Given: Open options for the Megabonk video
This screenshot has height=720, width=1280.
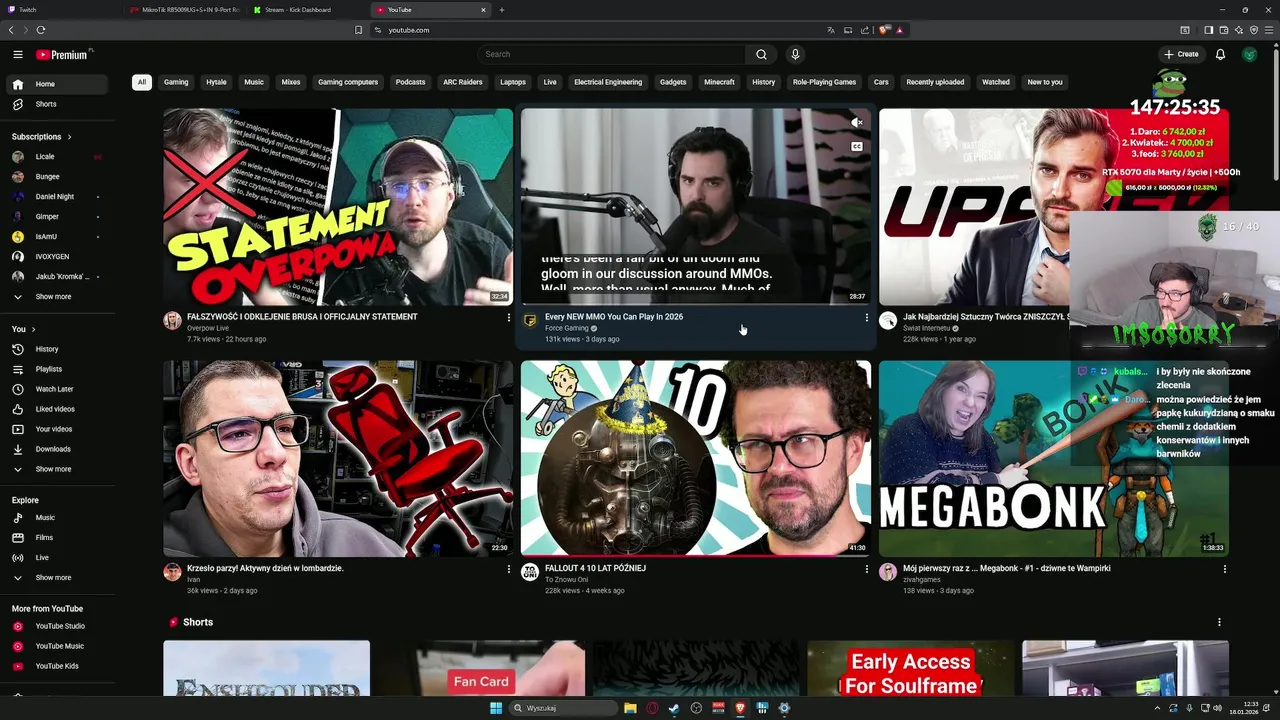Looking at the screenshot, I should pos(1224,569).
